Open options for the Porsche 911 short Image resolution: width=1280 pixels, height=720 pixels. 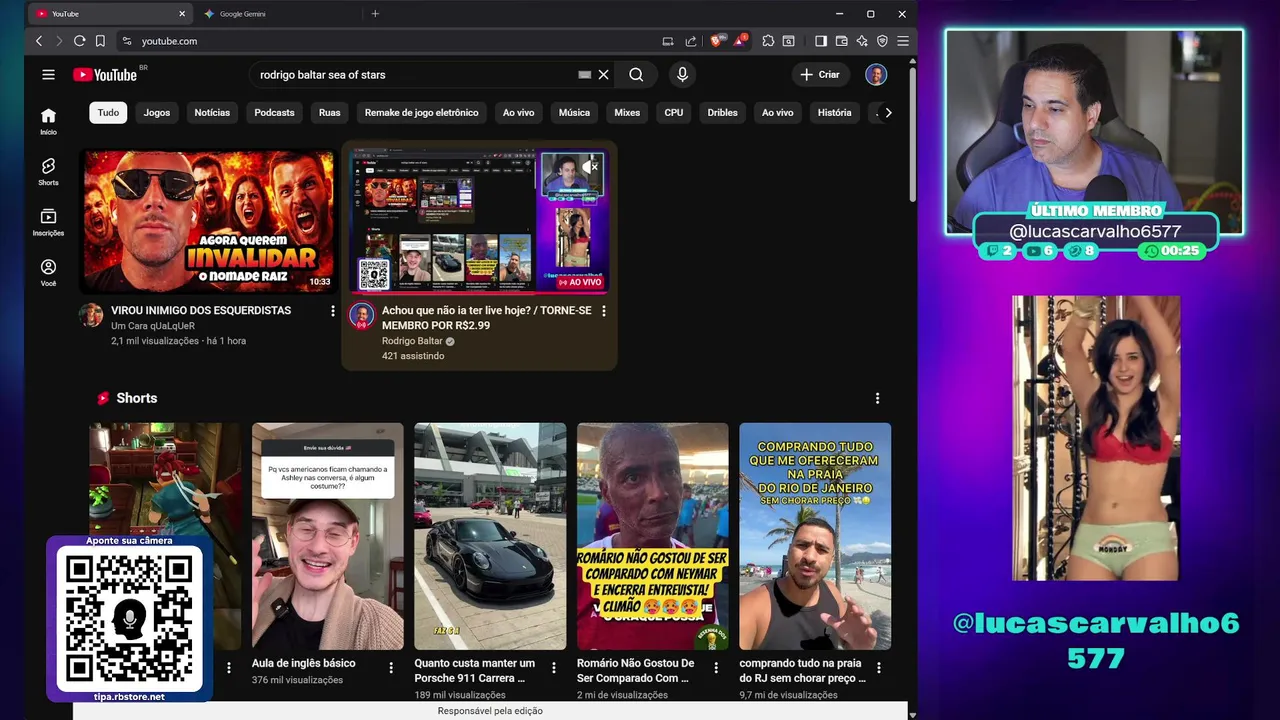pyautogui.click(x=553, y=667)
